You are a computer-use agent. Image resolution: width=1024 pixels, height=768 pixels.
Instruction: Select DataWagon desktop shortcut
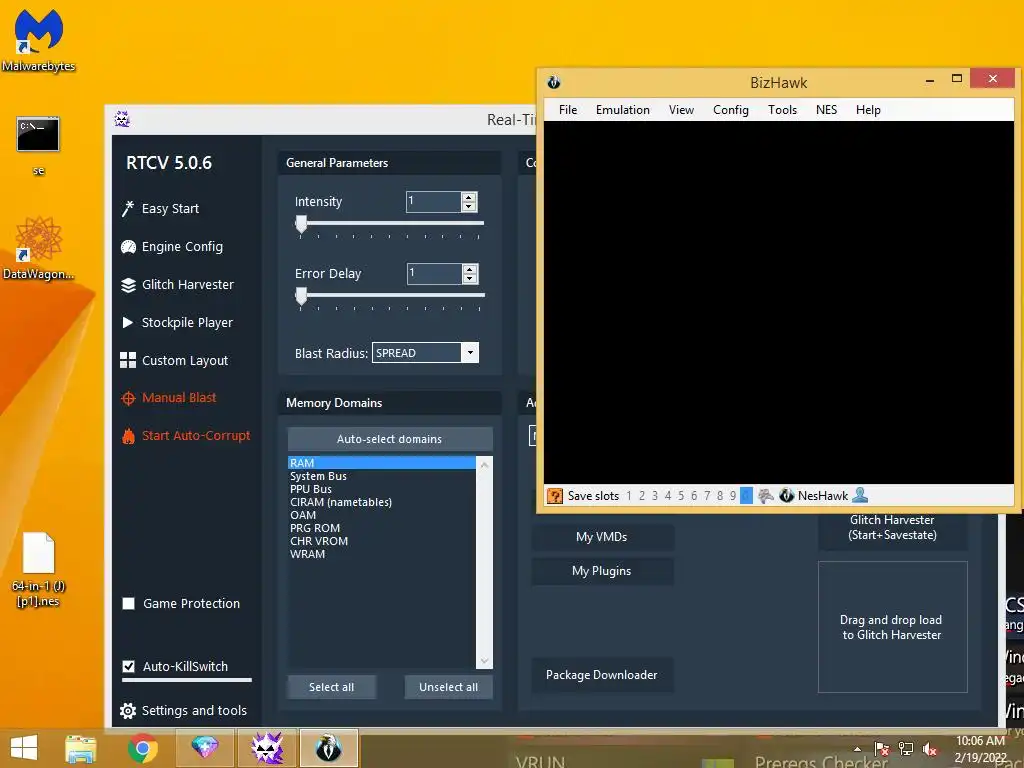point(39,248)
